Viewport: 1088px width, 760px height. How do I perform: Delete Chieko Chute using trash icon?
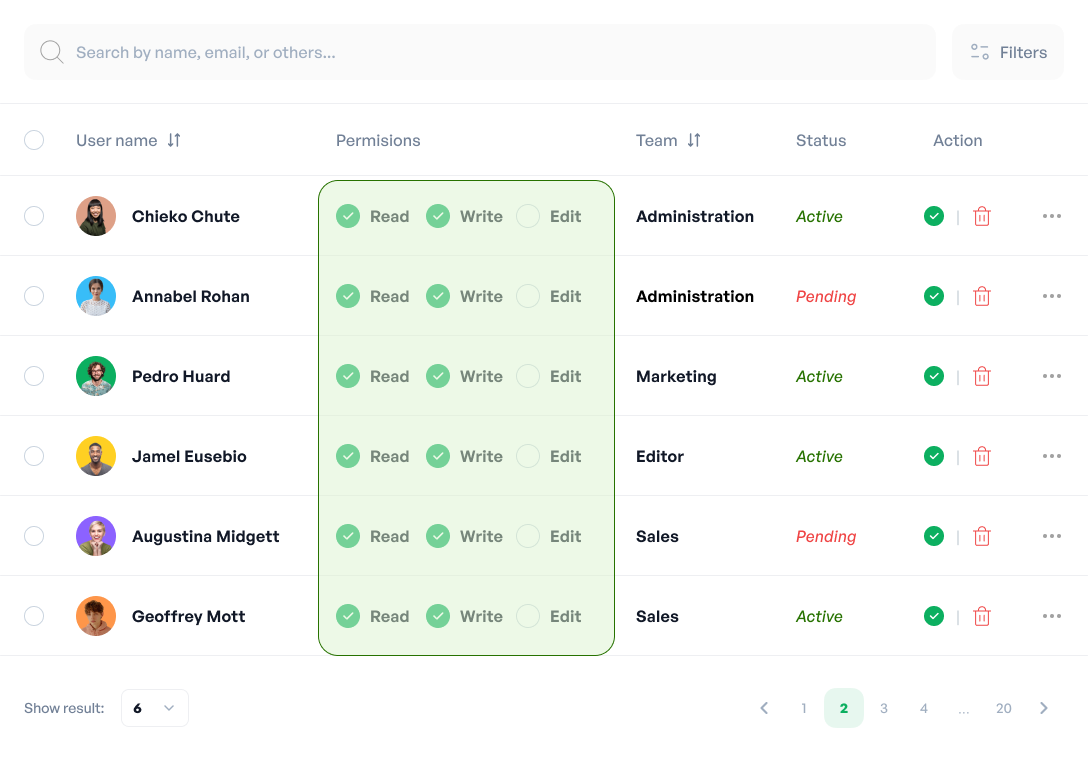coord(982,216)
